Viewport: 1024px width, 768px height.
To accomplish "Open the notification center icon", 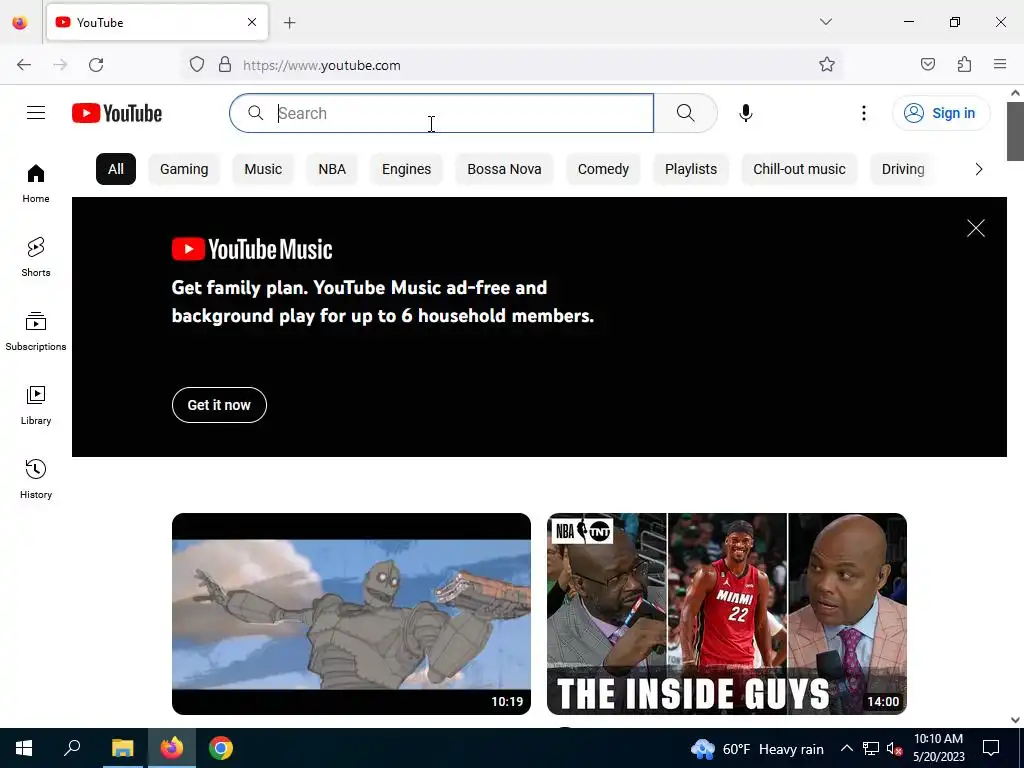I will 991,748.
